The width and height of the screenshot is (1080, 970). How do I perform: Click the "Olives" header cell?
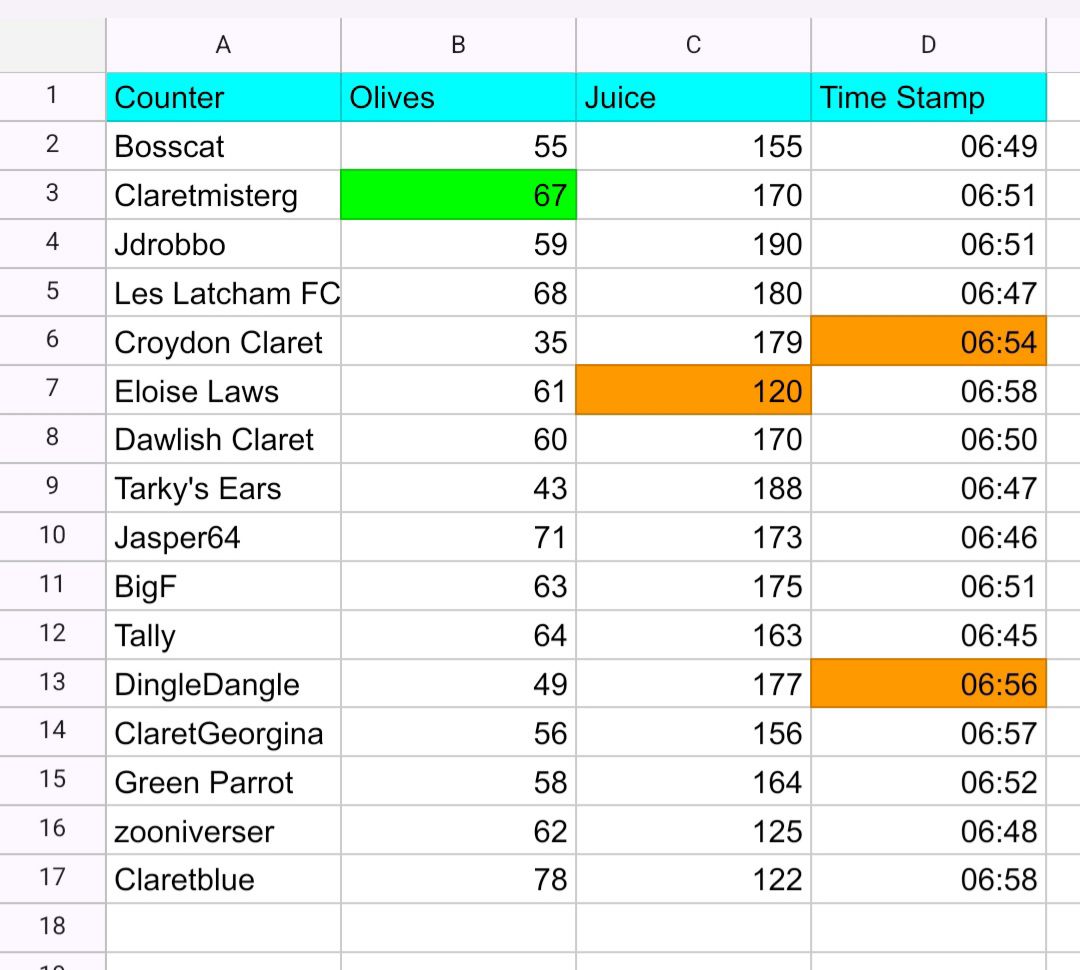pyautogui.click(x=458, y=97)
